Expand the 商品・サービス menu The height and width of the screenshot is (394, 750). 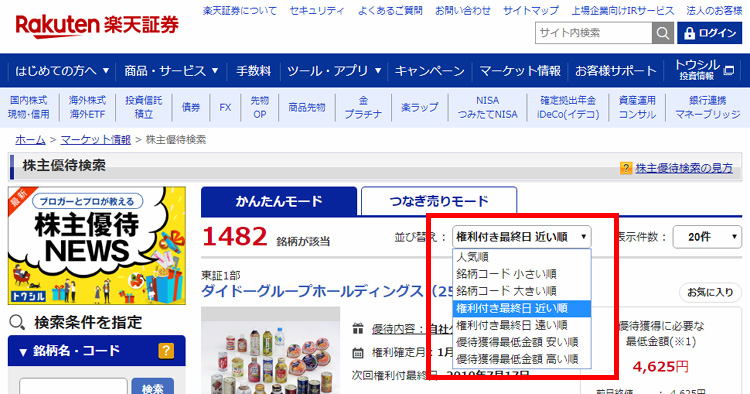pyautogui.click(x=171, y=71)
